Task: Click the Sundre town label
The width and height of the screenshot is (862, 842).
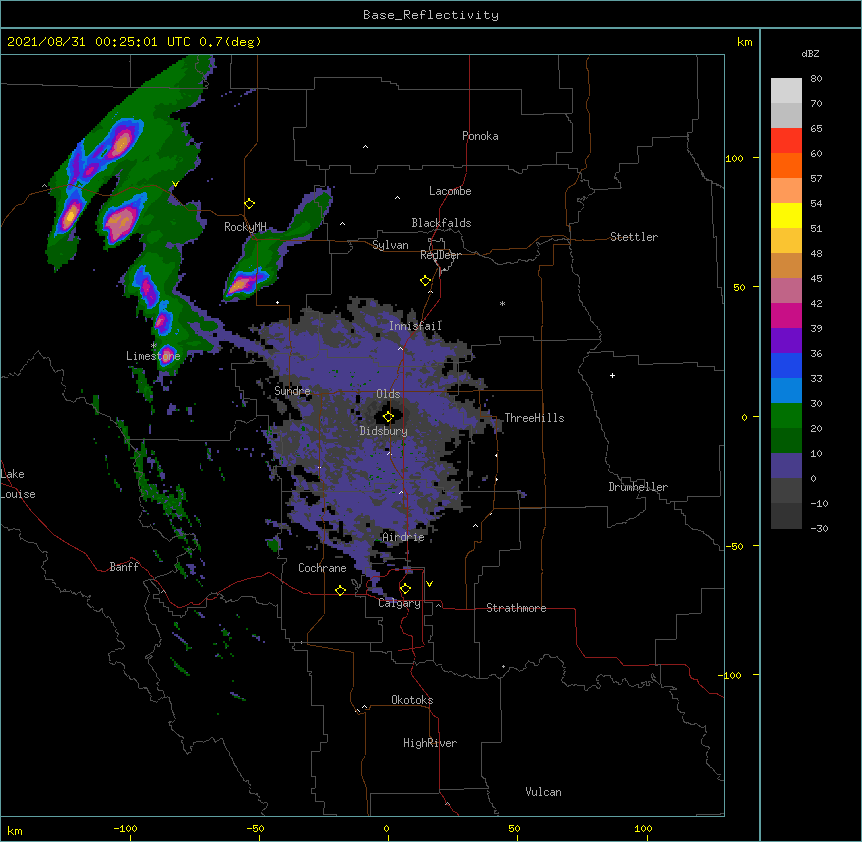Action: 292,391
